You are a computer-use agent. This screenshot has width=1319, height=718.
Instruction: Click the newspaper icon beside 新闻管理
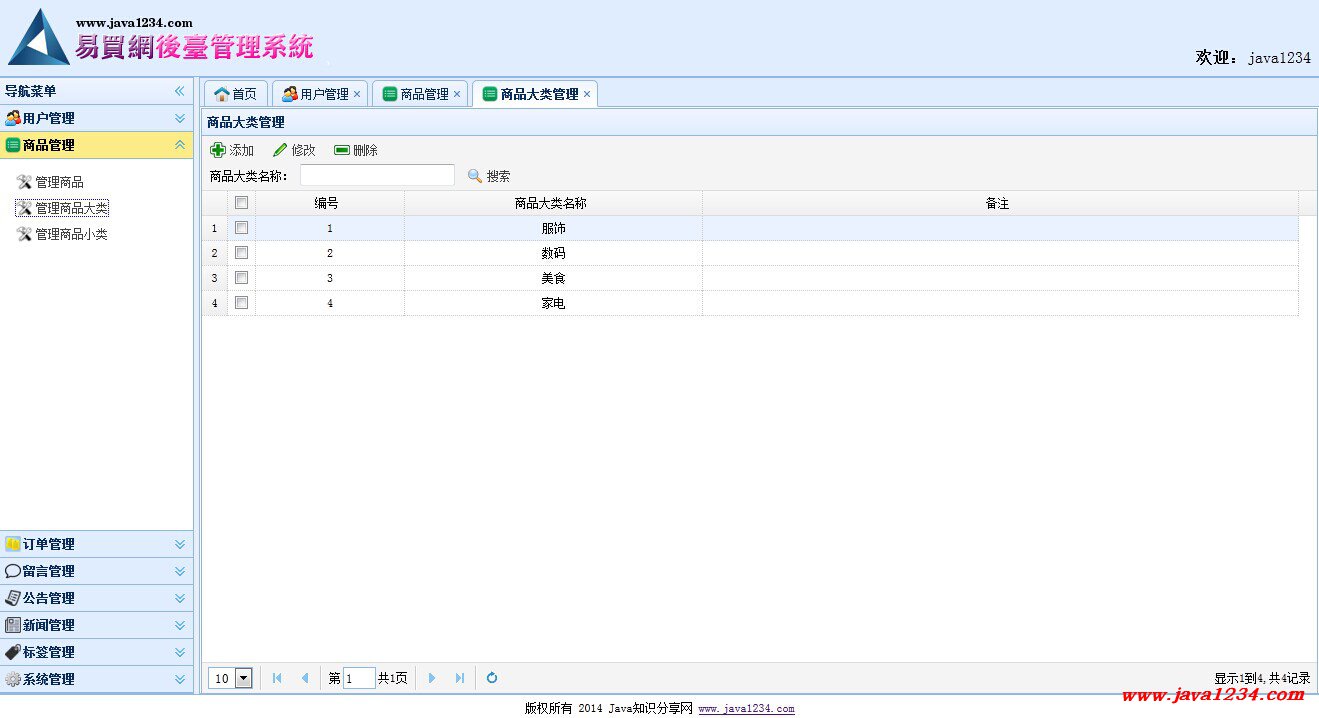(13, 625)
